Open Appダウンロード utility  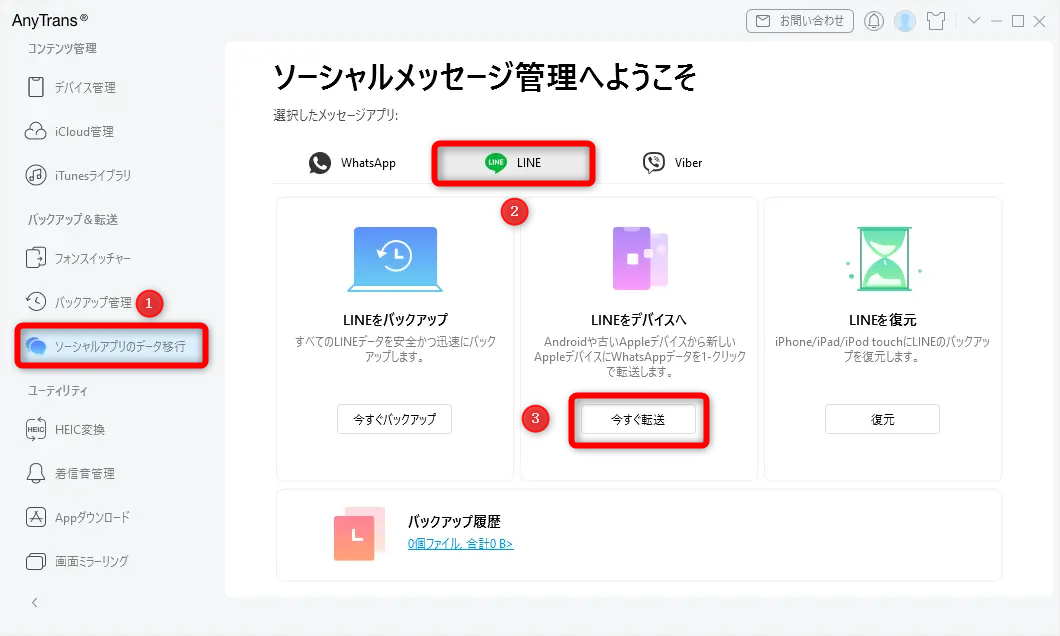92,517
